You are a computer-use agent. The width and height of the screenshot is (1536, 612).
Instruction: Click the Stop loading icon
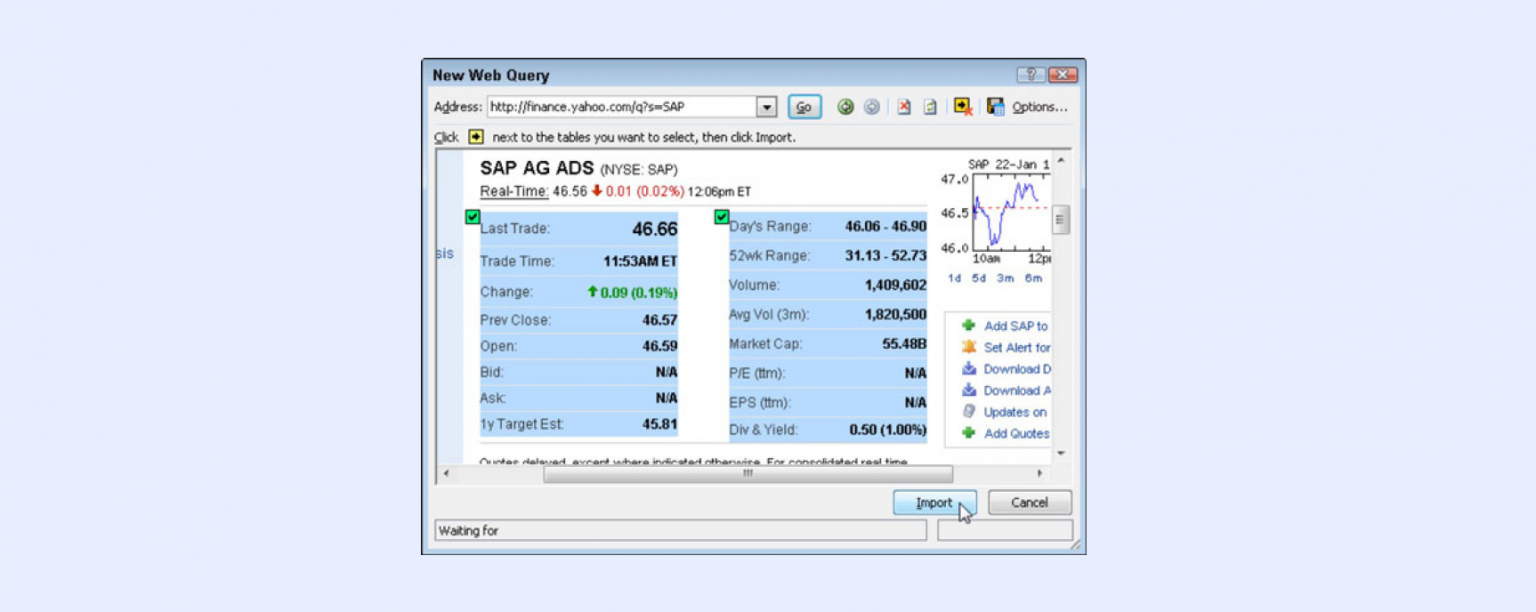[x=904, y=106]
